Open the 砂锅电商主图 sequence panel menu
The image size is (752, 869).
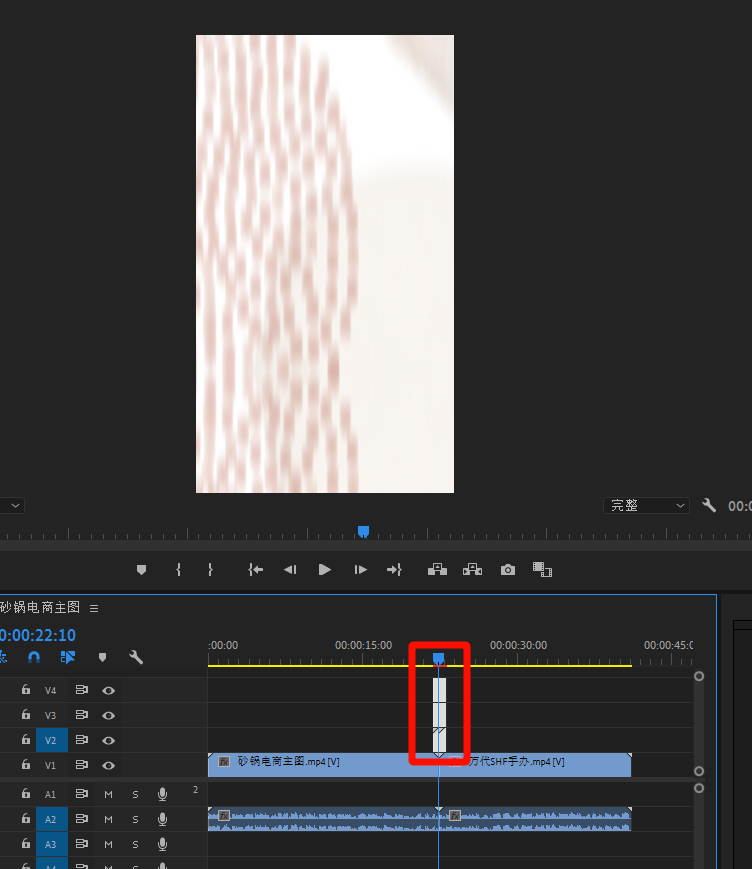[94, 608]
